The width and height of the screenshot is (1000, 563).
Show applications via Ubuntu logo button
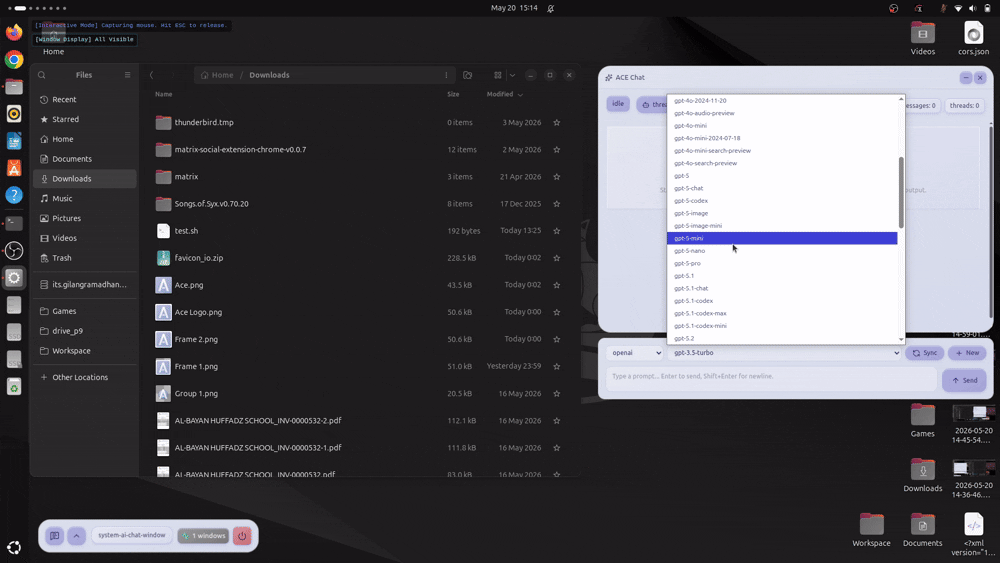[x=14, y=547]
